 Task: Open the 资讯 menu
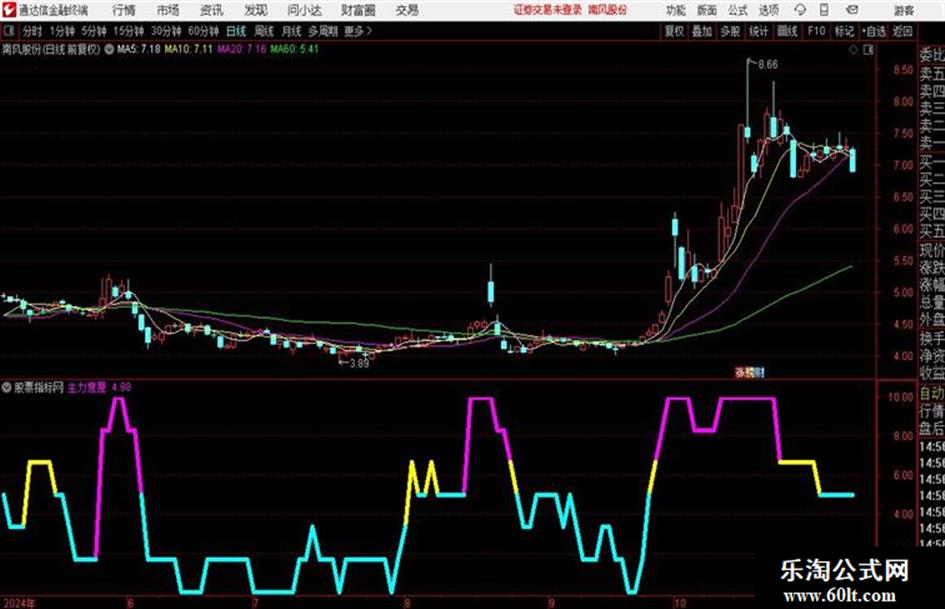[x=212, y=10]
